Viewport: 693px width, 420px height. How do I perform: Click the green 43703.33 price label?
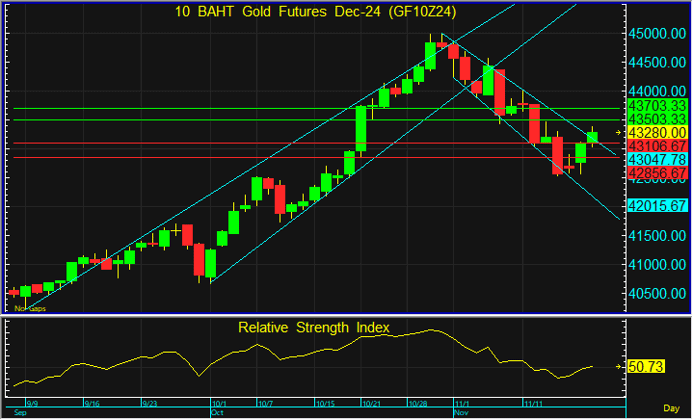(x=656, y=105)
